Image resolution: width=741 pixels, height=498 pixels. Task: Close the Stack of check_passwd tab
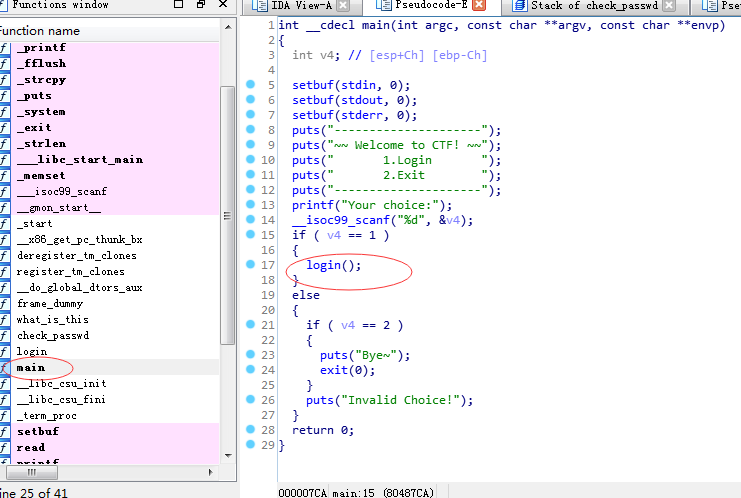pyautogui.click(x=669, y=6)
